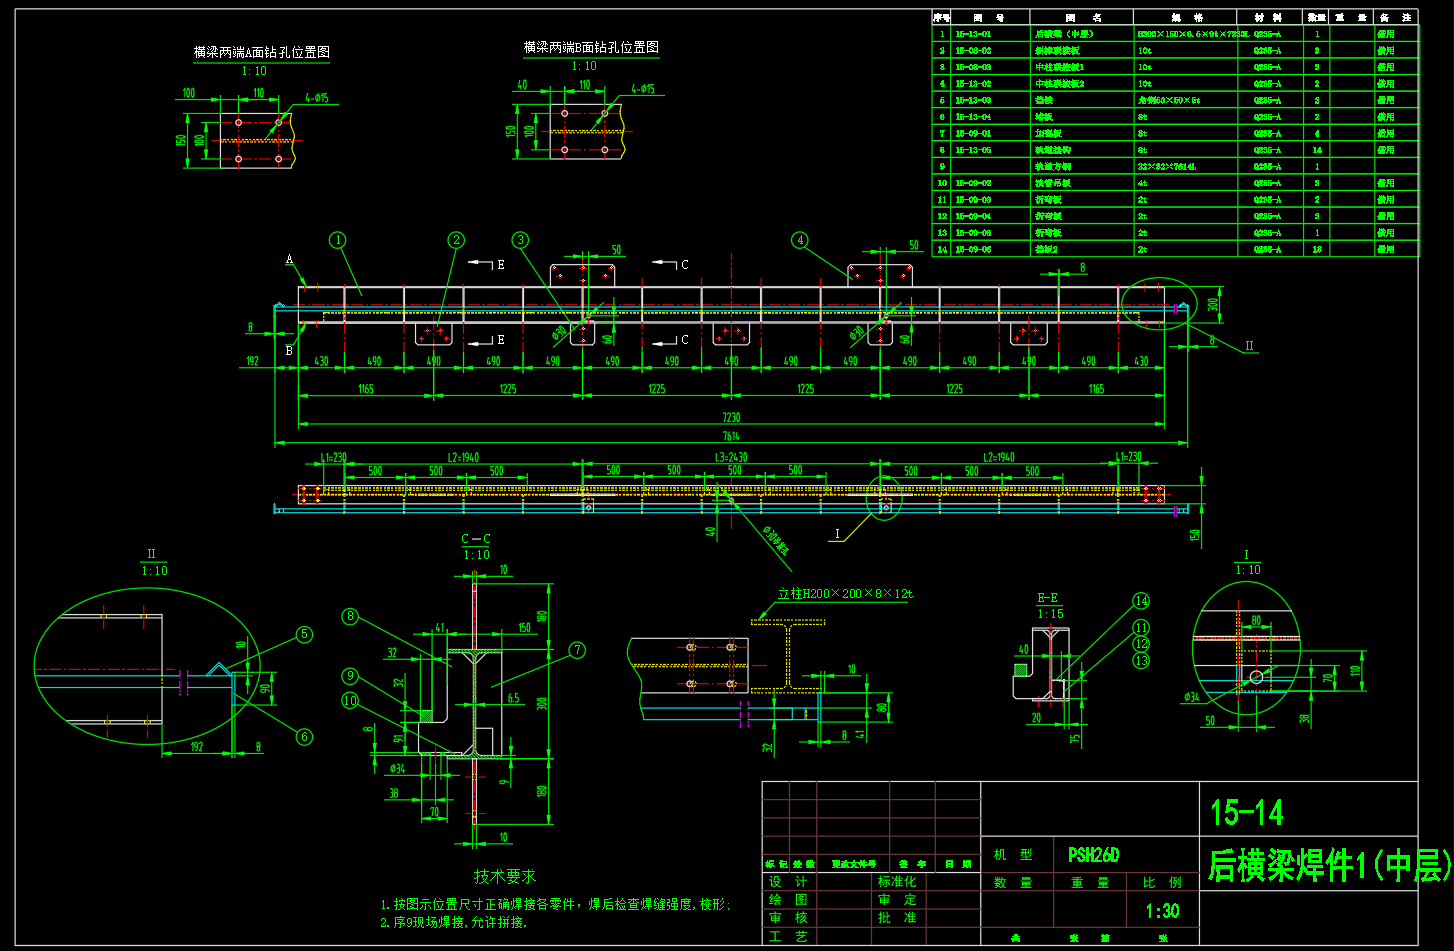Click balloon number 1 above the beam
The image size is (1454, 951).
click(x=338, y=240)
